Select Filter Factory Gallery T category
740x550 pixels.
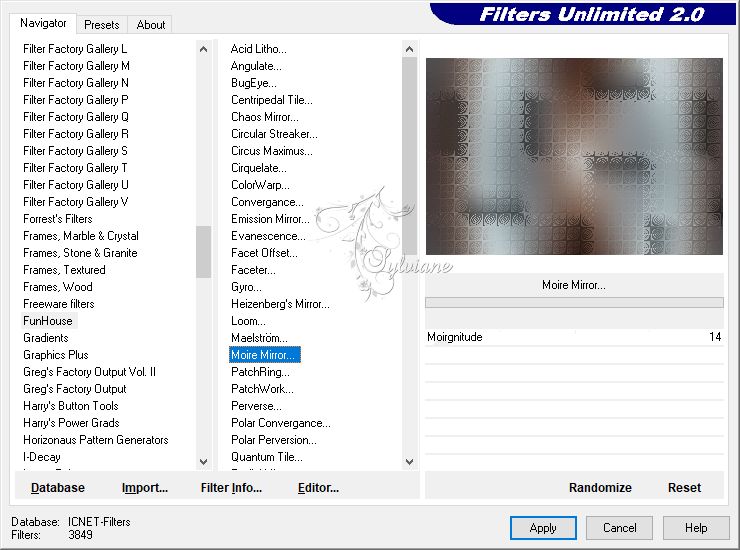75,168
